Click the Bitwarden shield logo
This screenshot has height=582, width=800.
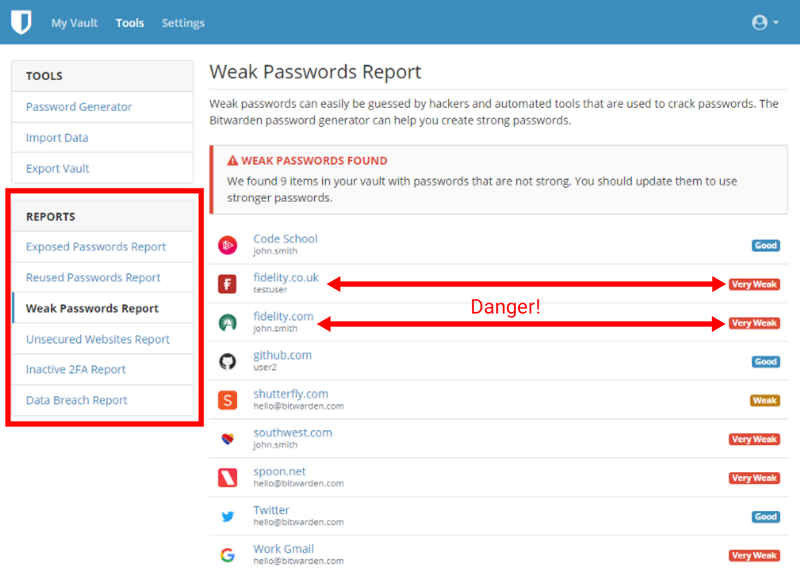21,22
